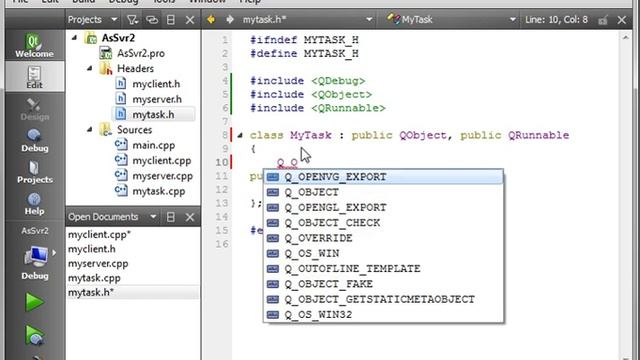Viewport: 640px width, 360px height.
Task: Click the Line: 10, Col: 8 indicator
Action: 556,19
